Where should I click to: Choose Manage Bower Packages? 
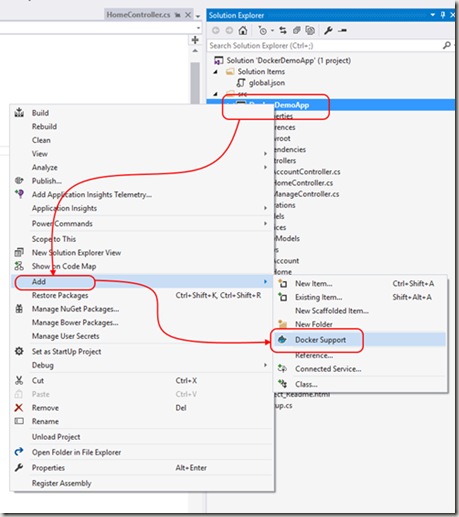click(x=75, y=323)
